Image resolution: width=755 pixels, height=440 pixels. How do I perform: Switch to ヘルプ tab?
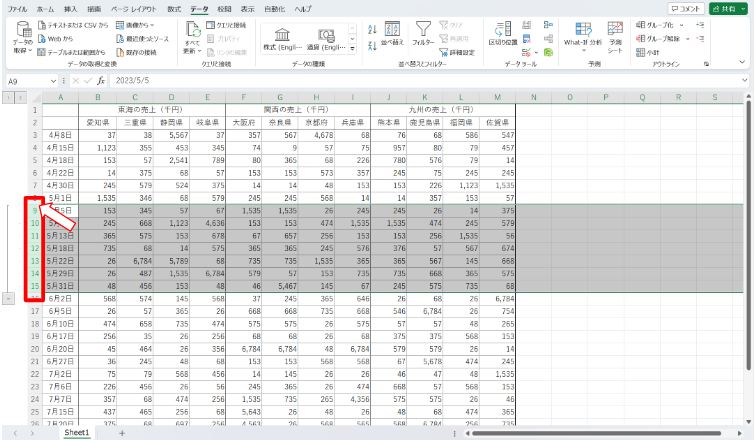click(303, 9)
